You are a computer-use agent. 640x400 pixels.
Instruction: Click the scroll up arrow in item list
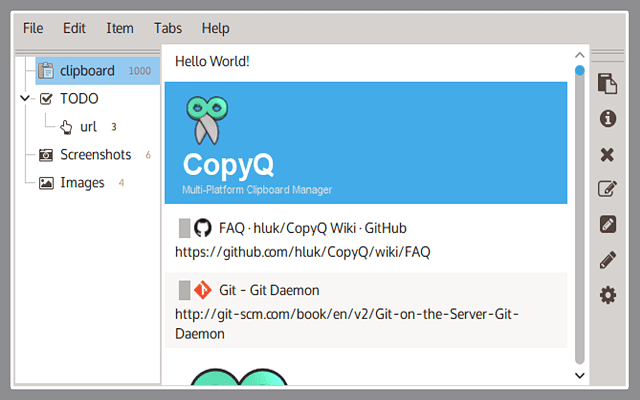[x=579, y=55]
